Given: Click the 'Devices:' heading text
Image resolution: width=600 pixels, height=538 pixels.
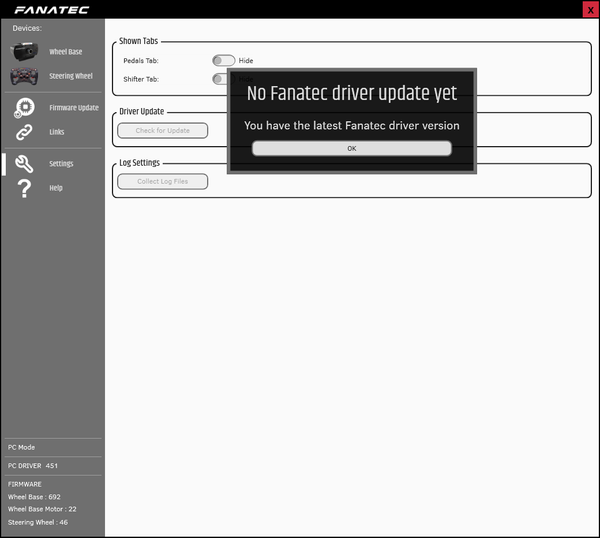Looking at the screenshot, I should pyautogui.click(x=27, y=28).
